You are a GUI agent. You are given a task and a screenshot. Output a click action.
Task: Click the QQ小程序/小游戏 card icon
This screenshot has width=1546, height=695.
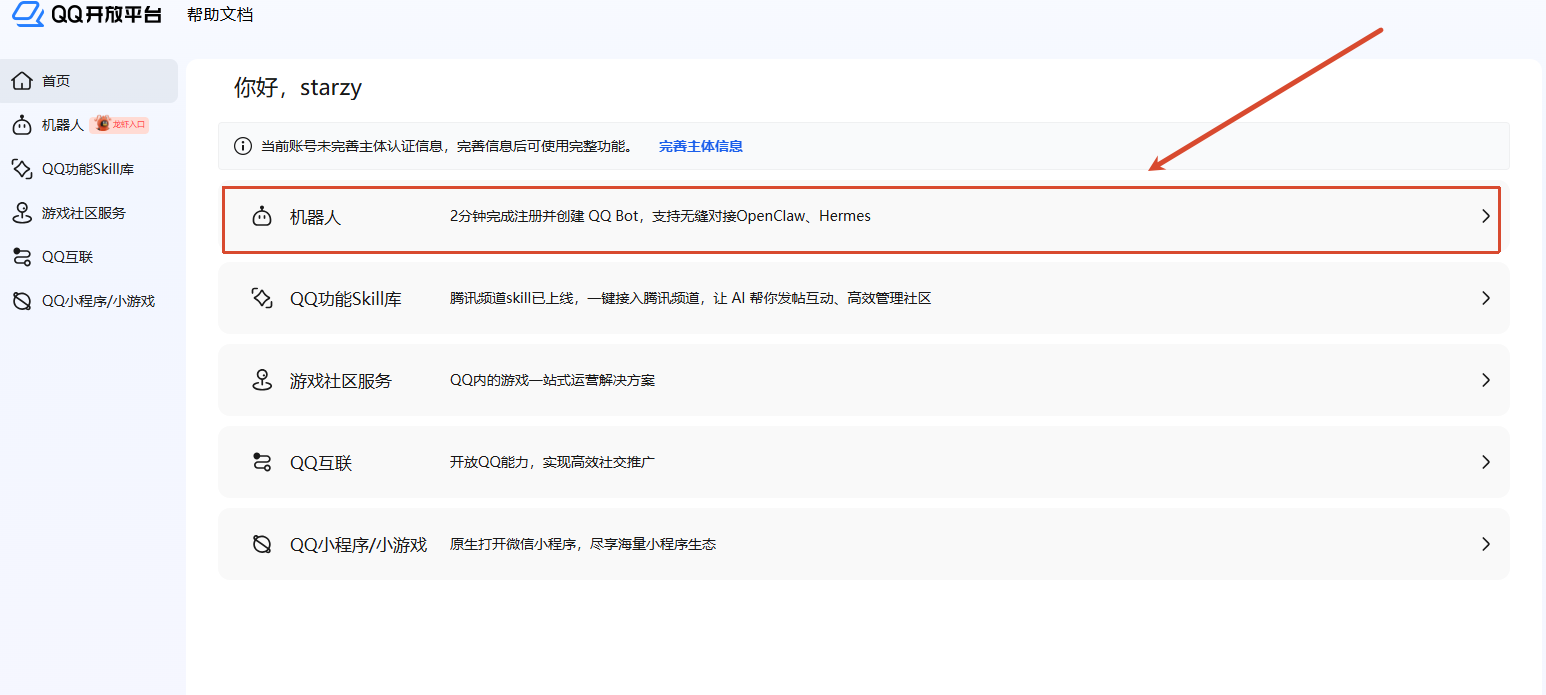pyautogui.click(x=262, y=544)
